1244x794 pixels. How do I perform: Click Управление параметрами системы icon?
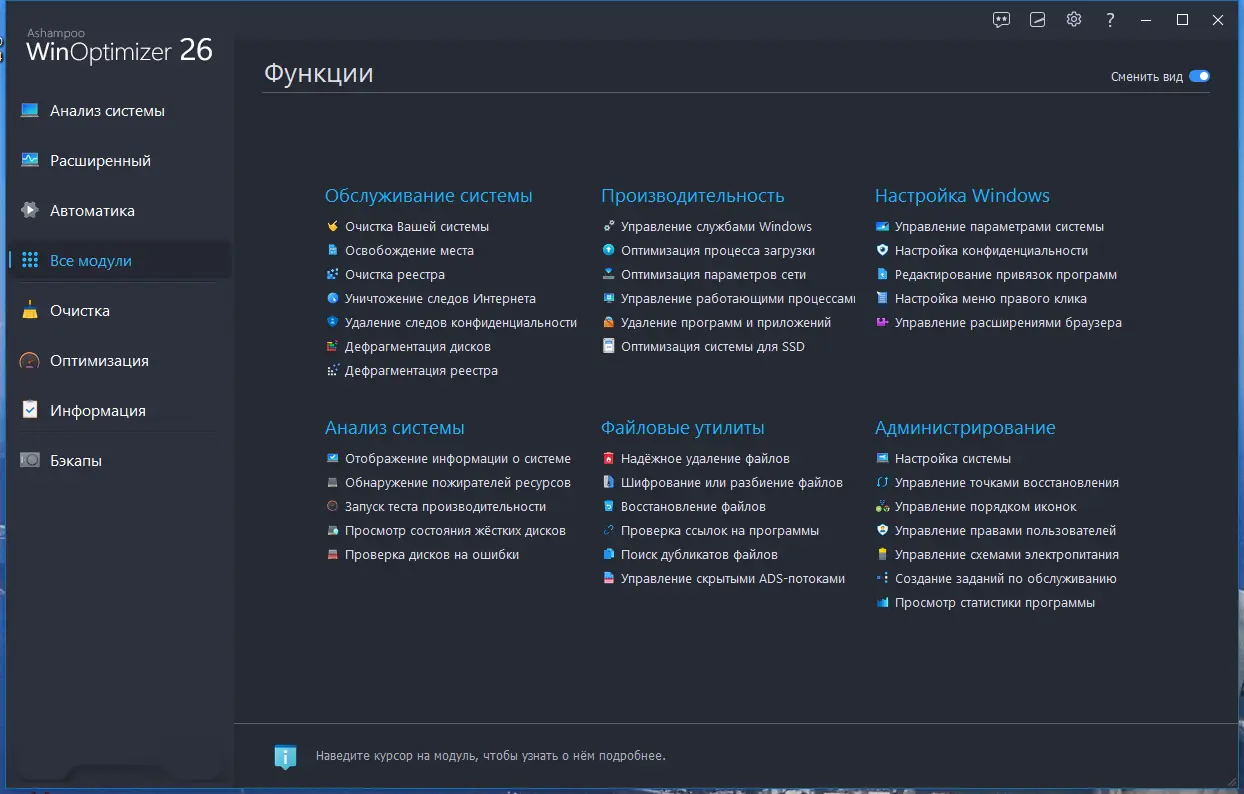[x=882, y=226]
